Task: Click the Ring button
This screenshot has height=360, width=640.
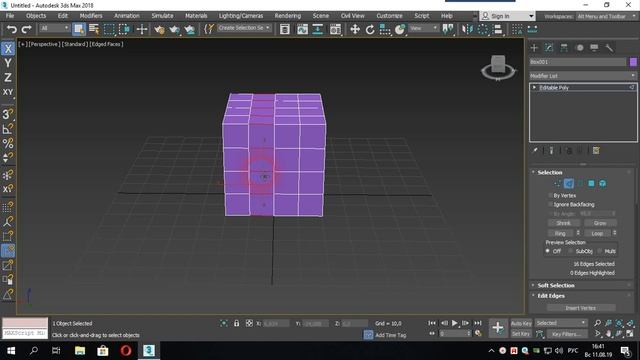Action: tap(560, 233)
